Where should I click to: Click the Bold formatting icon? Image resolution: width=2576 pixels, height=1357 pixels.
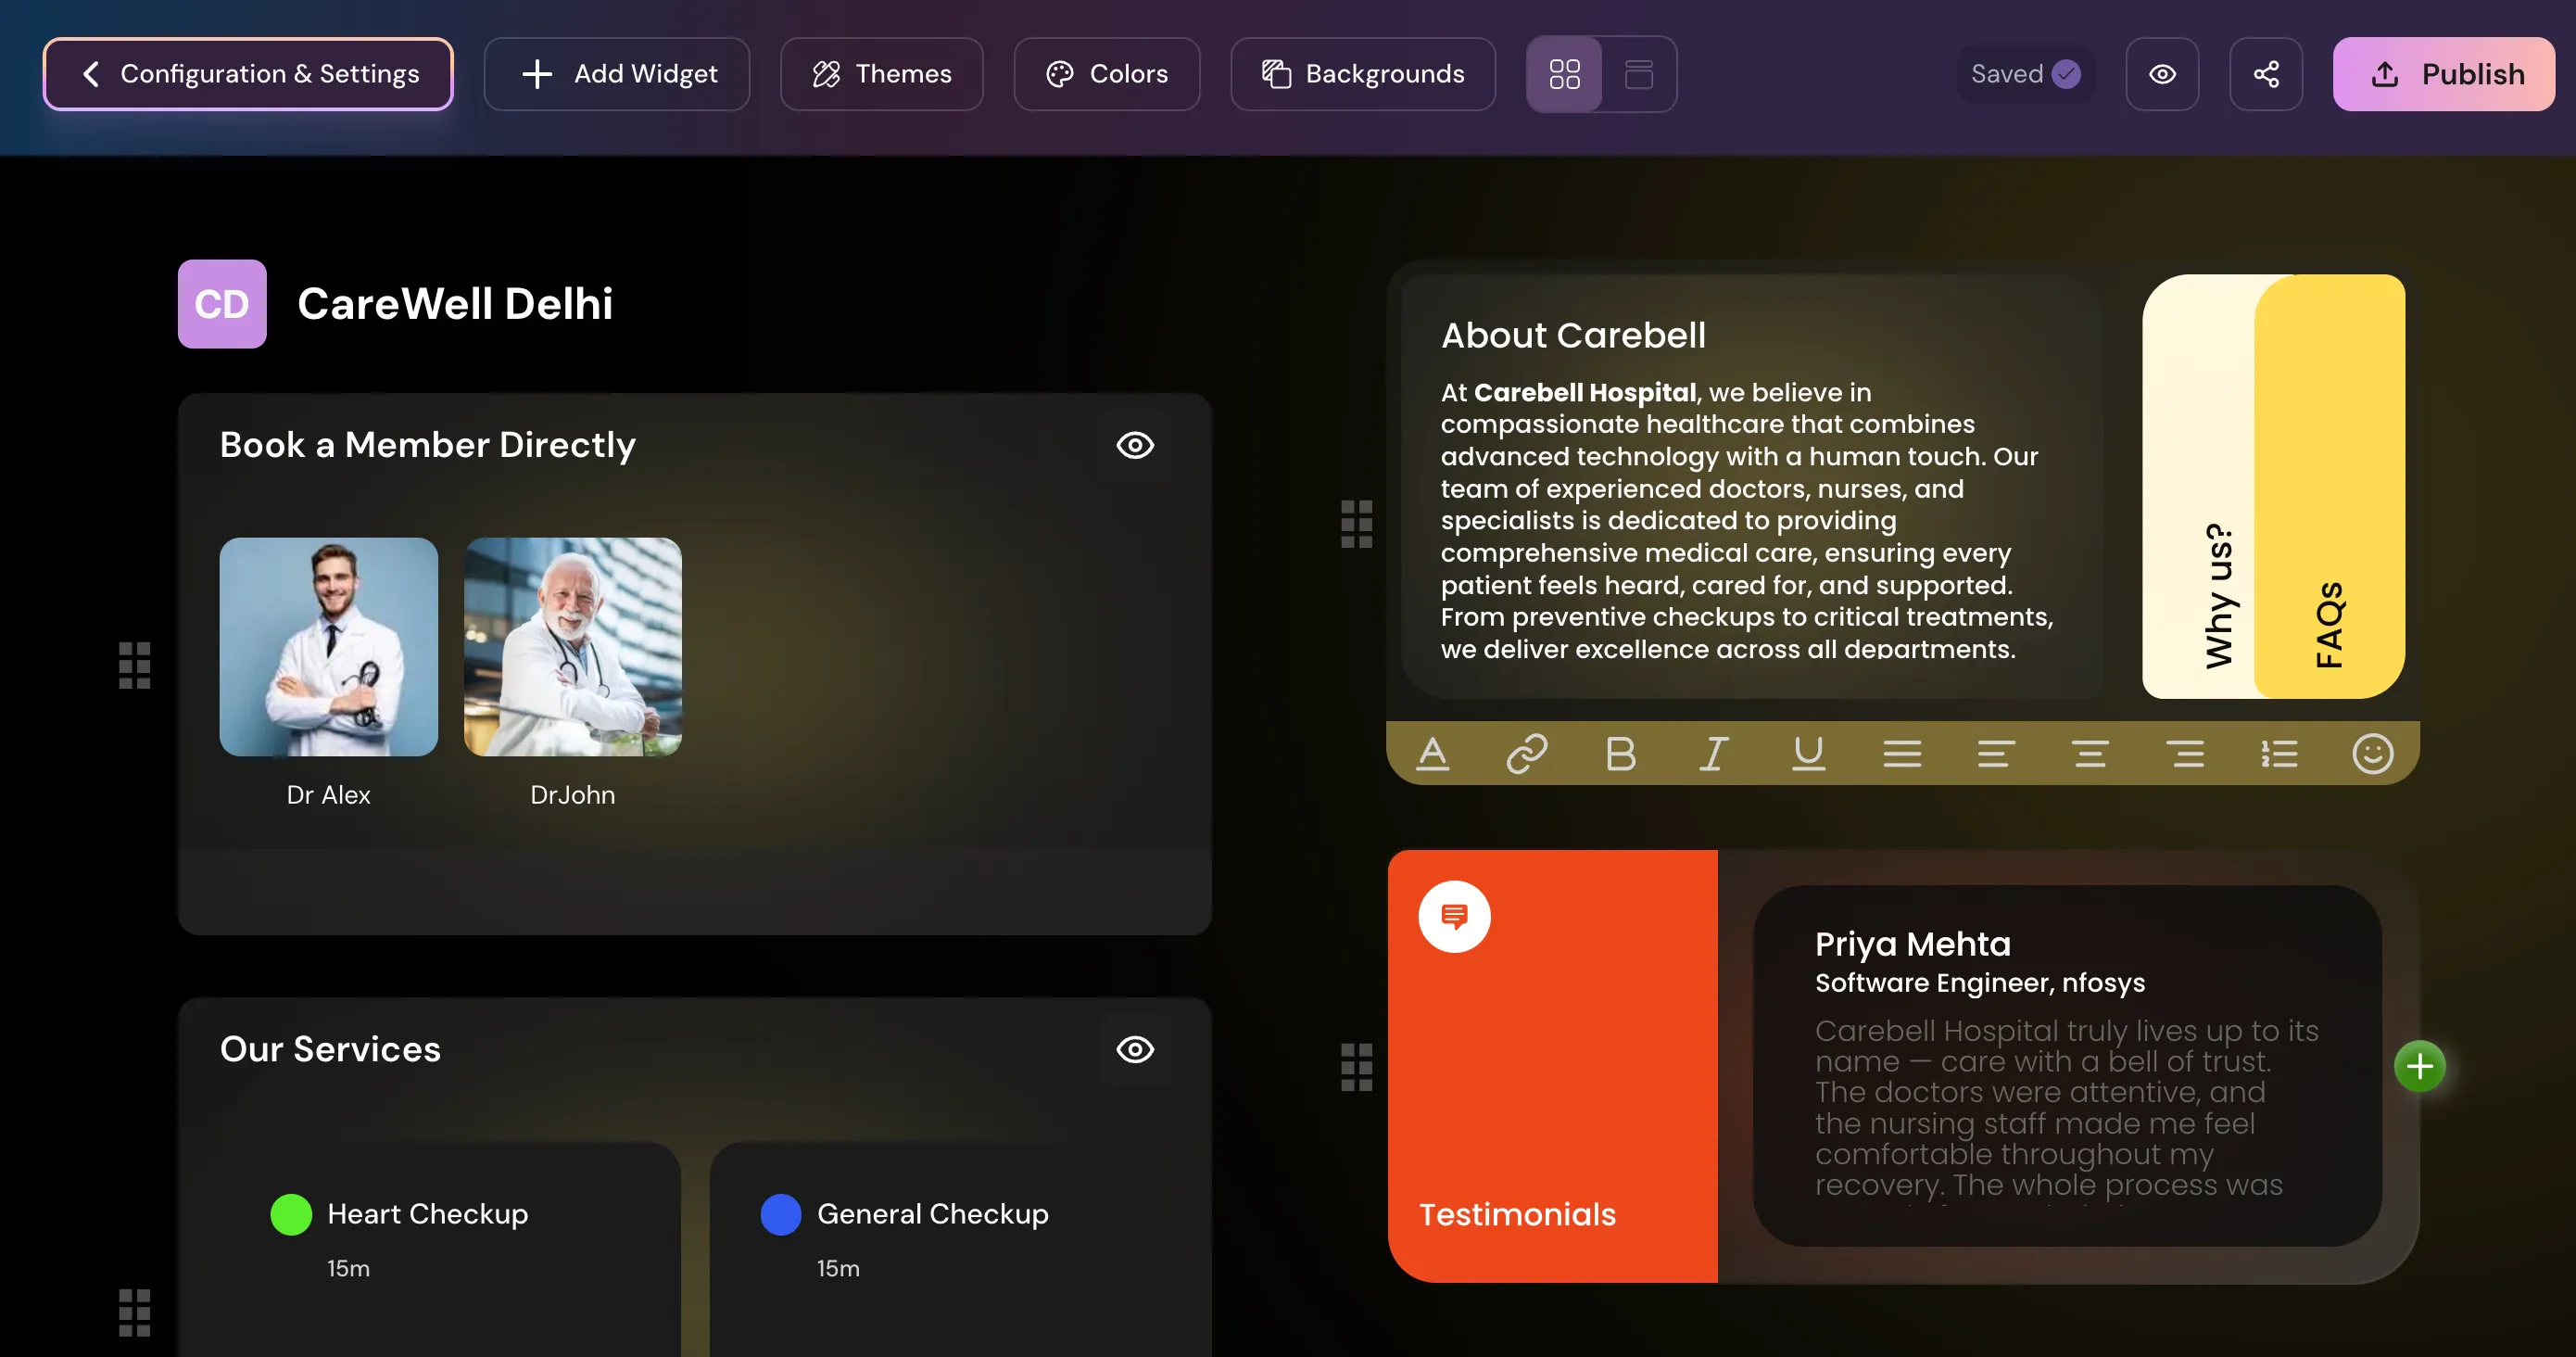(x=1620, y=753)
